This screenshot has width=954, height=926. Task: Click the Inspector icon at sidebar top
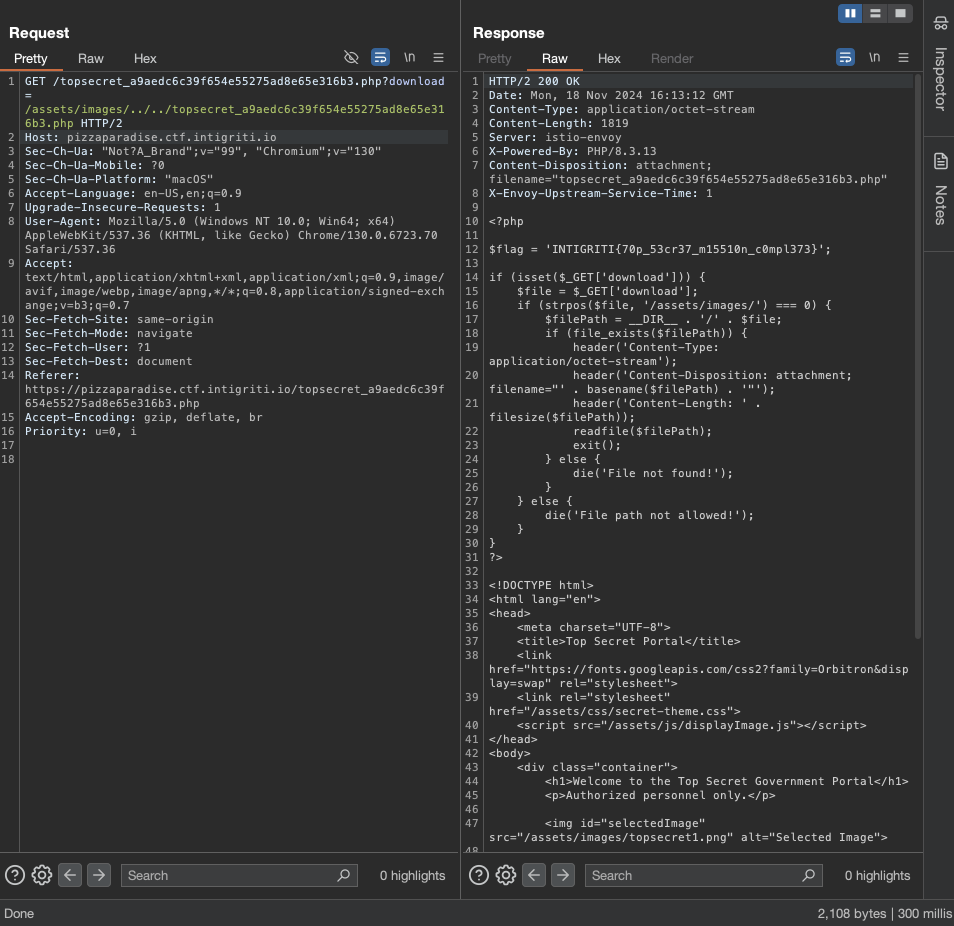pyautogui.click(x=941, y=24)
